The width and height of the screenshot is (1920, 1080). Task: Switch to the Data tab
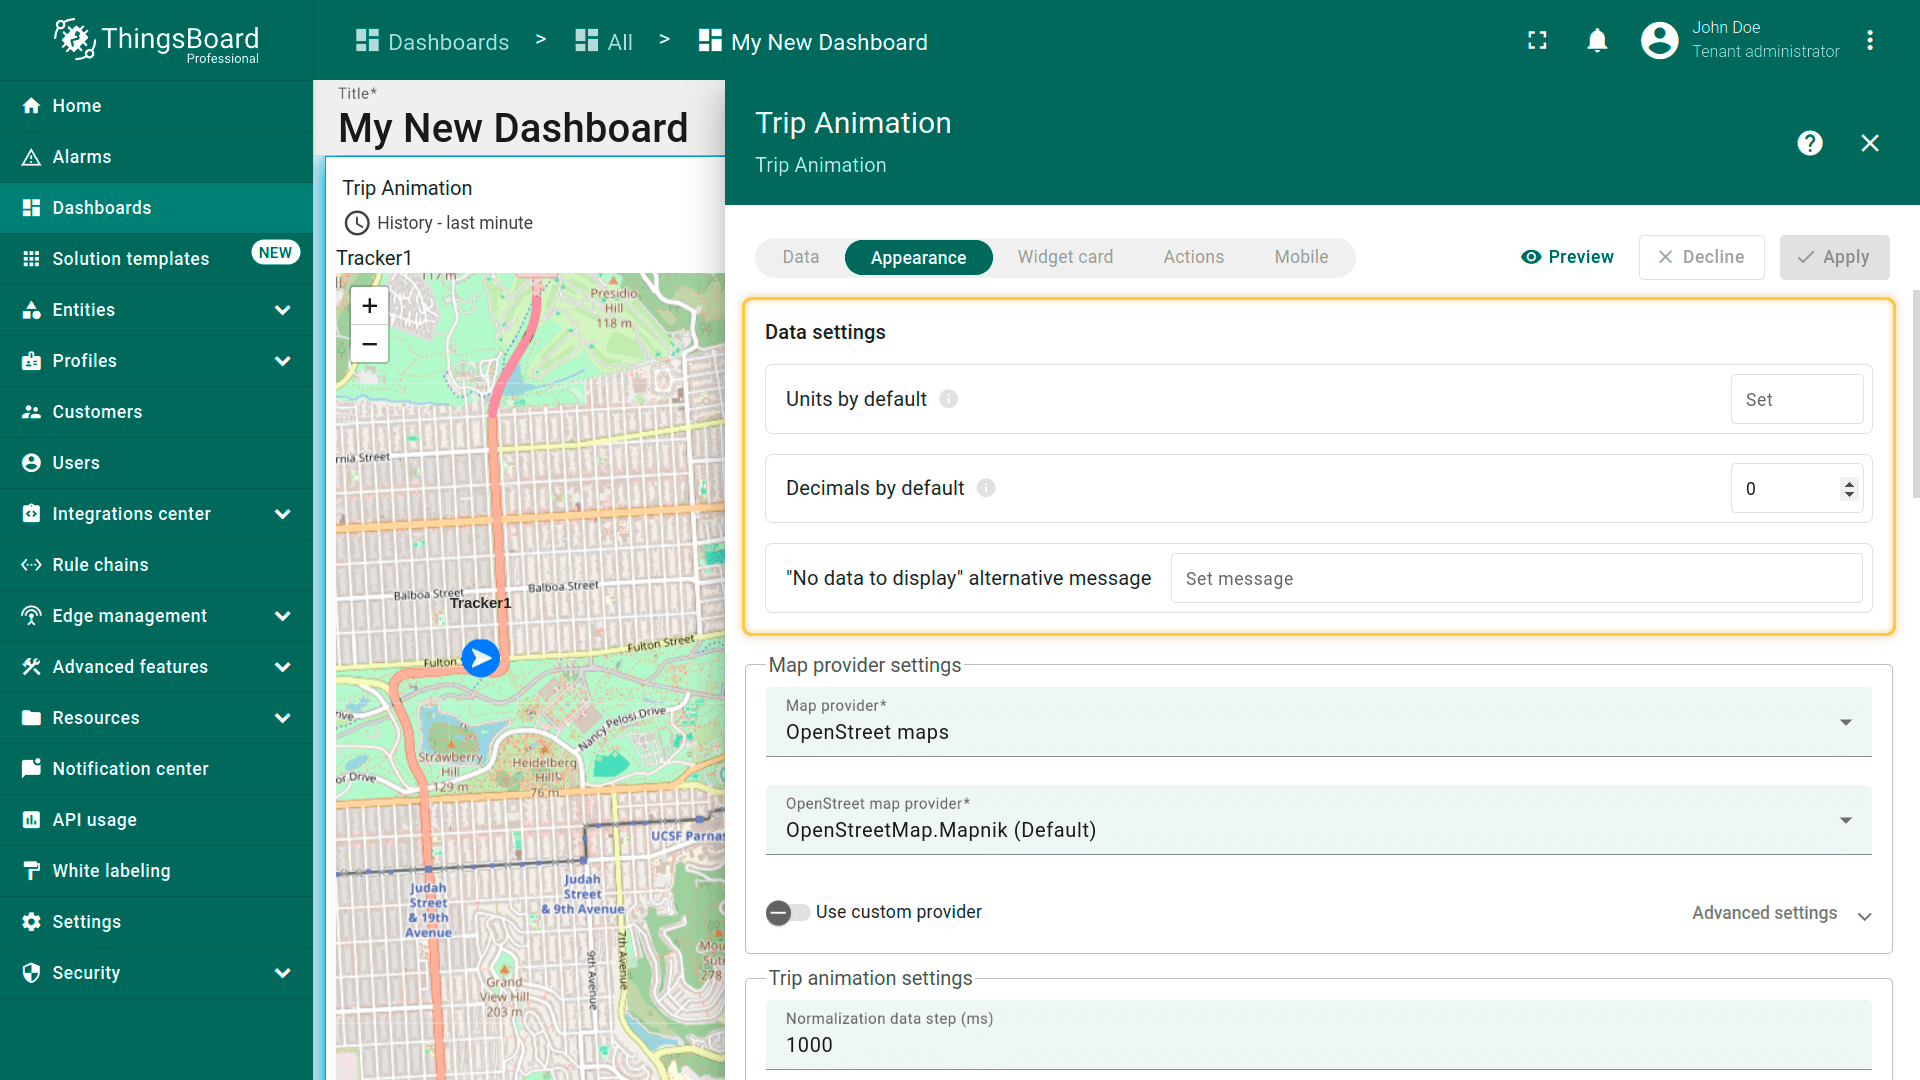pos(800,257)
